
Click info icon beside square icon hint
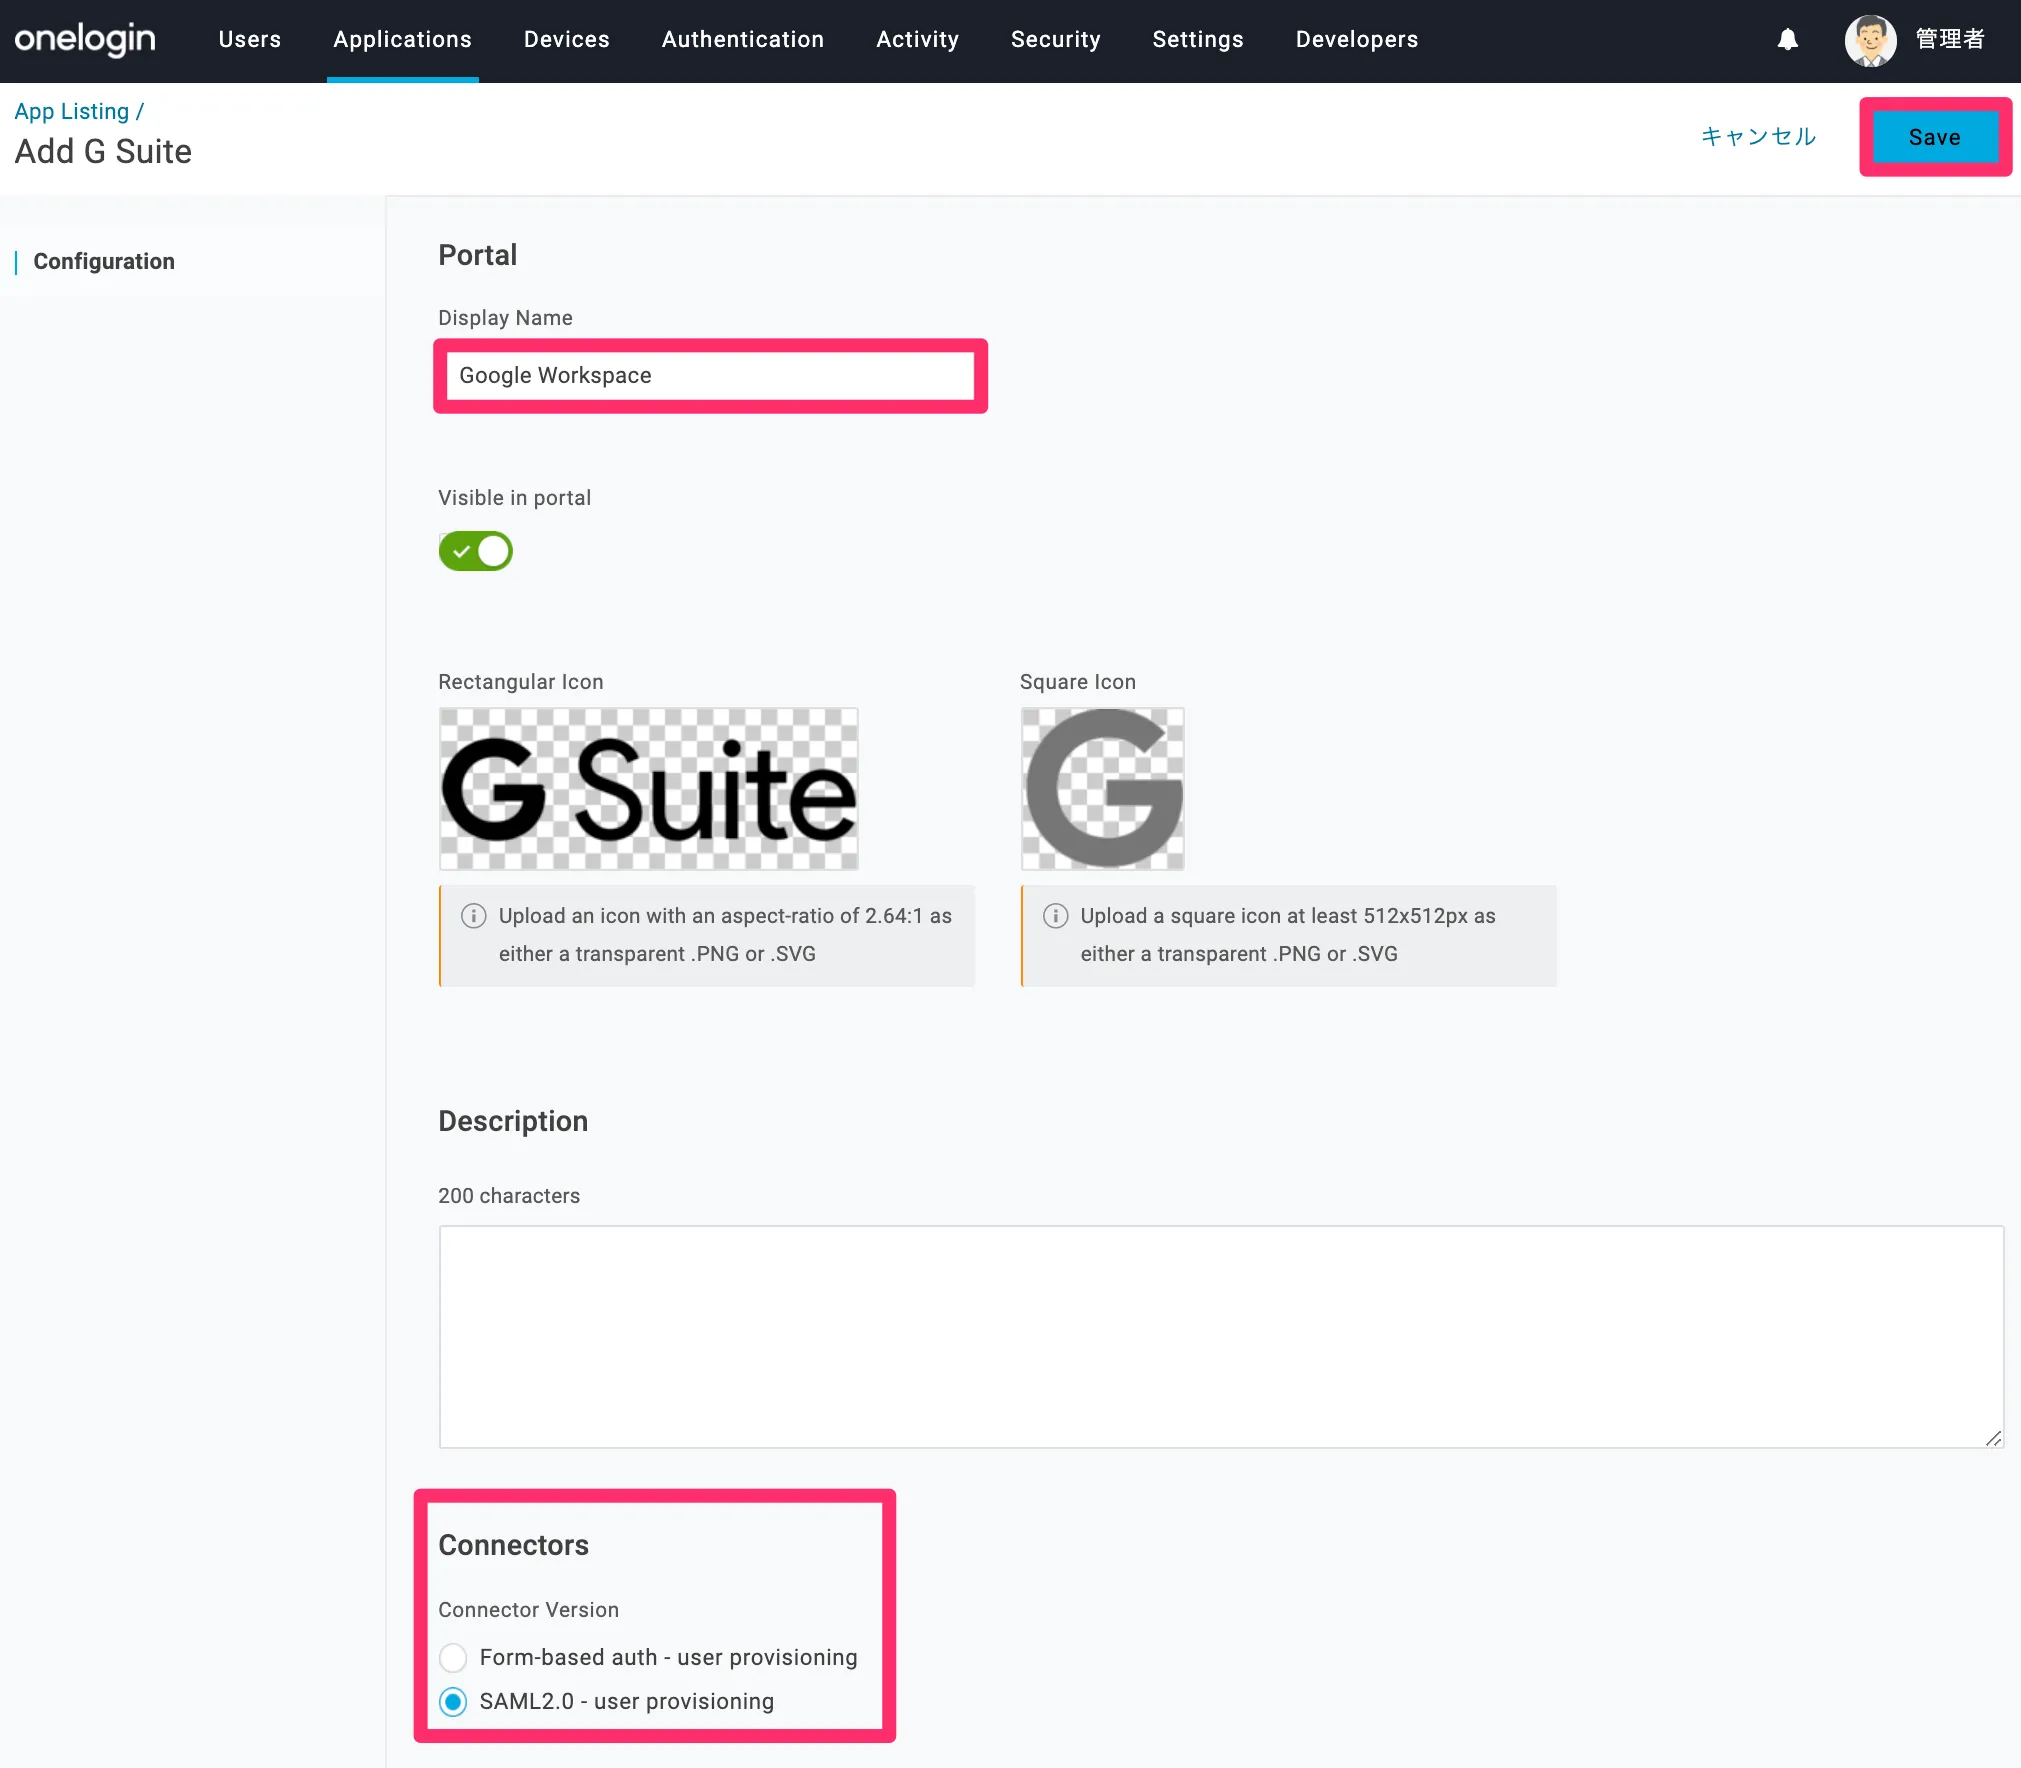(x=1055, y=916)
